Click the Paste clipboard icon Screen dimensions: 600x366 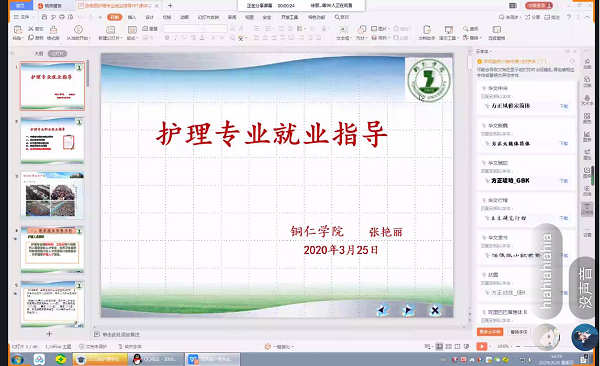pyautogui.click(x=18, y=29)
